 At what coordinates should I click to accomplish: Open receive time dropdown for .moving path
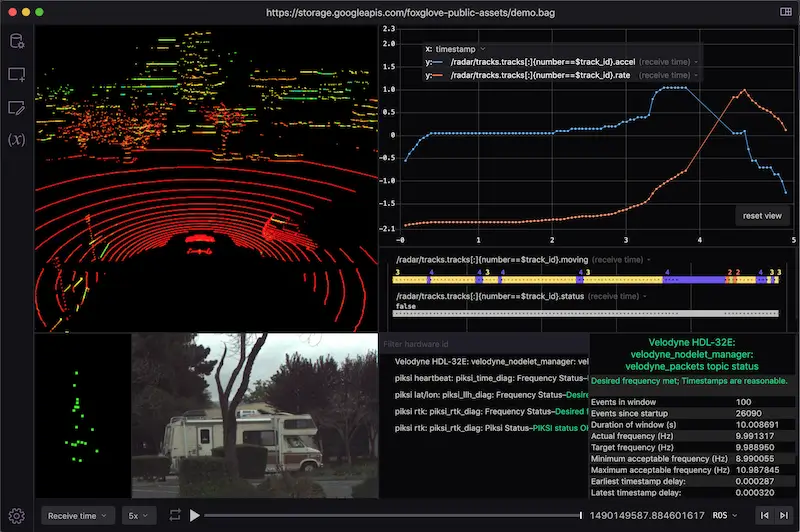coord(621,260)
